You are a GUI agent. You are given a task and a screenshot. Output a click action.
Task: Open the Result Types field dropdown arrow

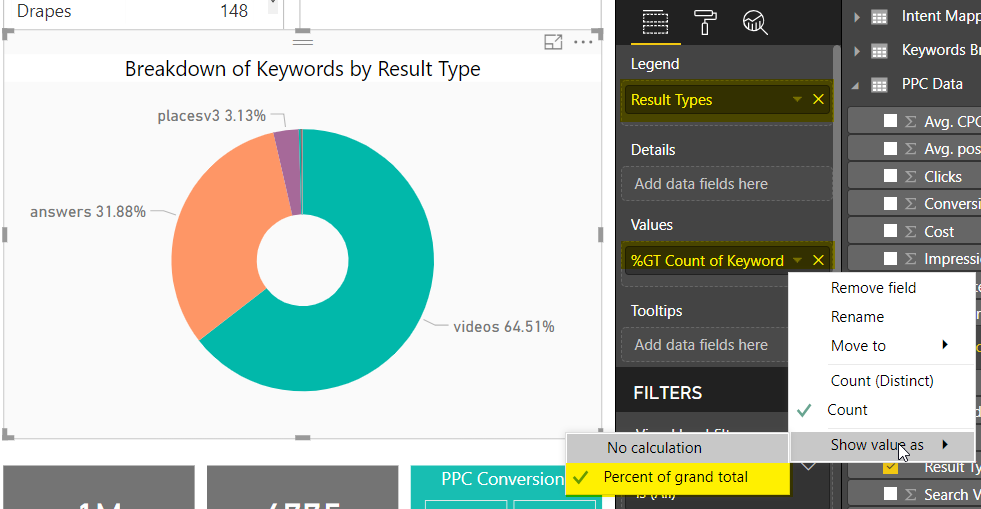tap(797, 99)
